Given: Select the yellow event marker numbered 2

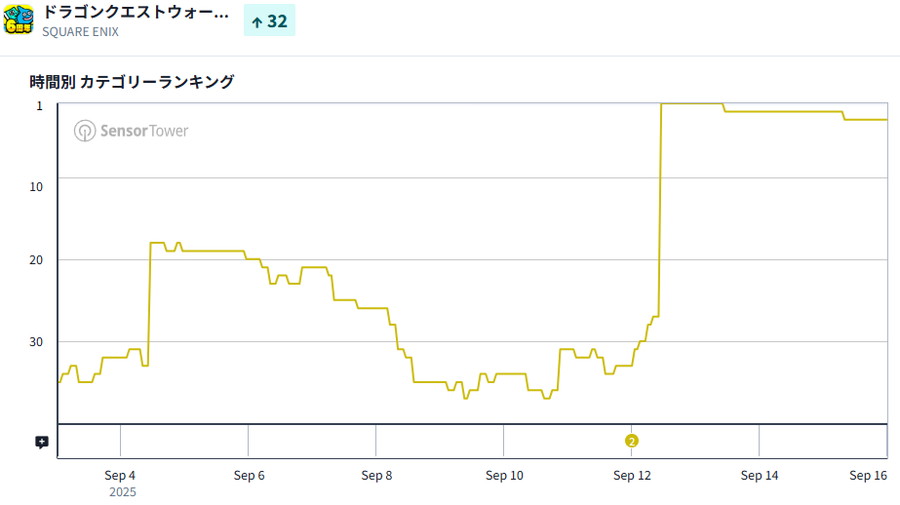Looking at the screenshot, I should (x=631, y=441).
